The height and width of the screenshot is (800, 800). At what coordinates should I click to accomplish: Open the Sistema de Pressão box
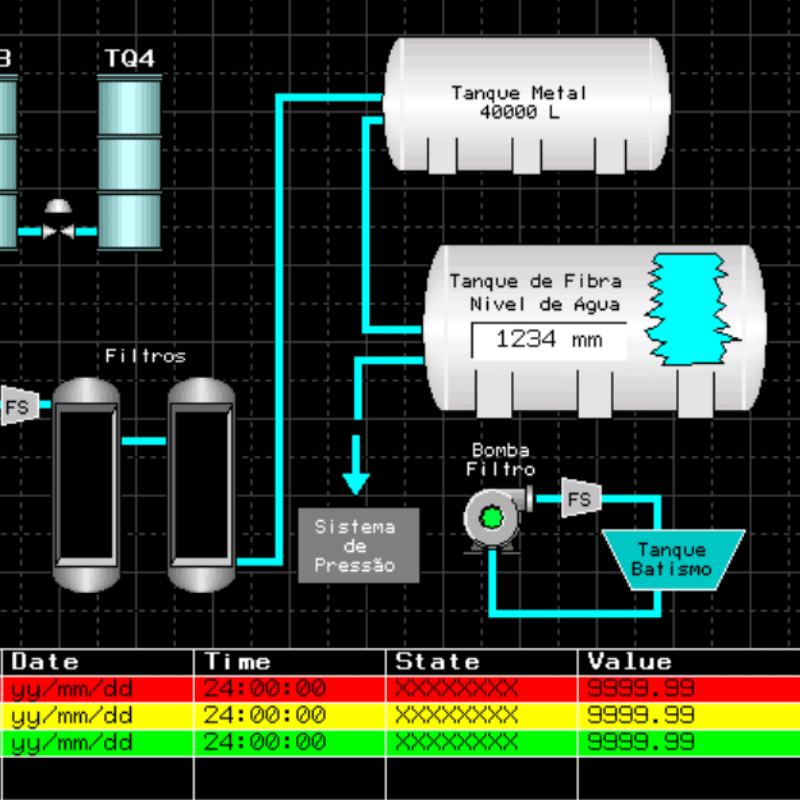359,545
